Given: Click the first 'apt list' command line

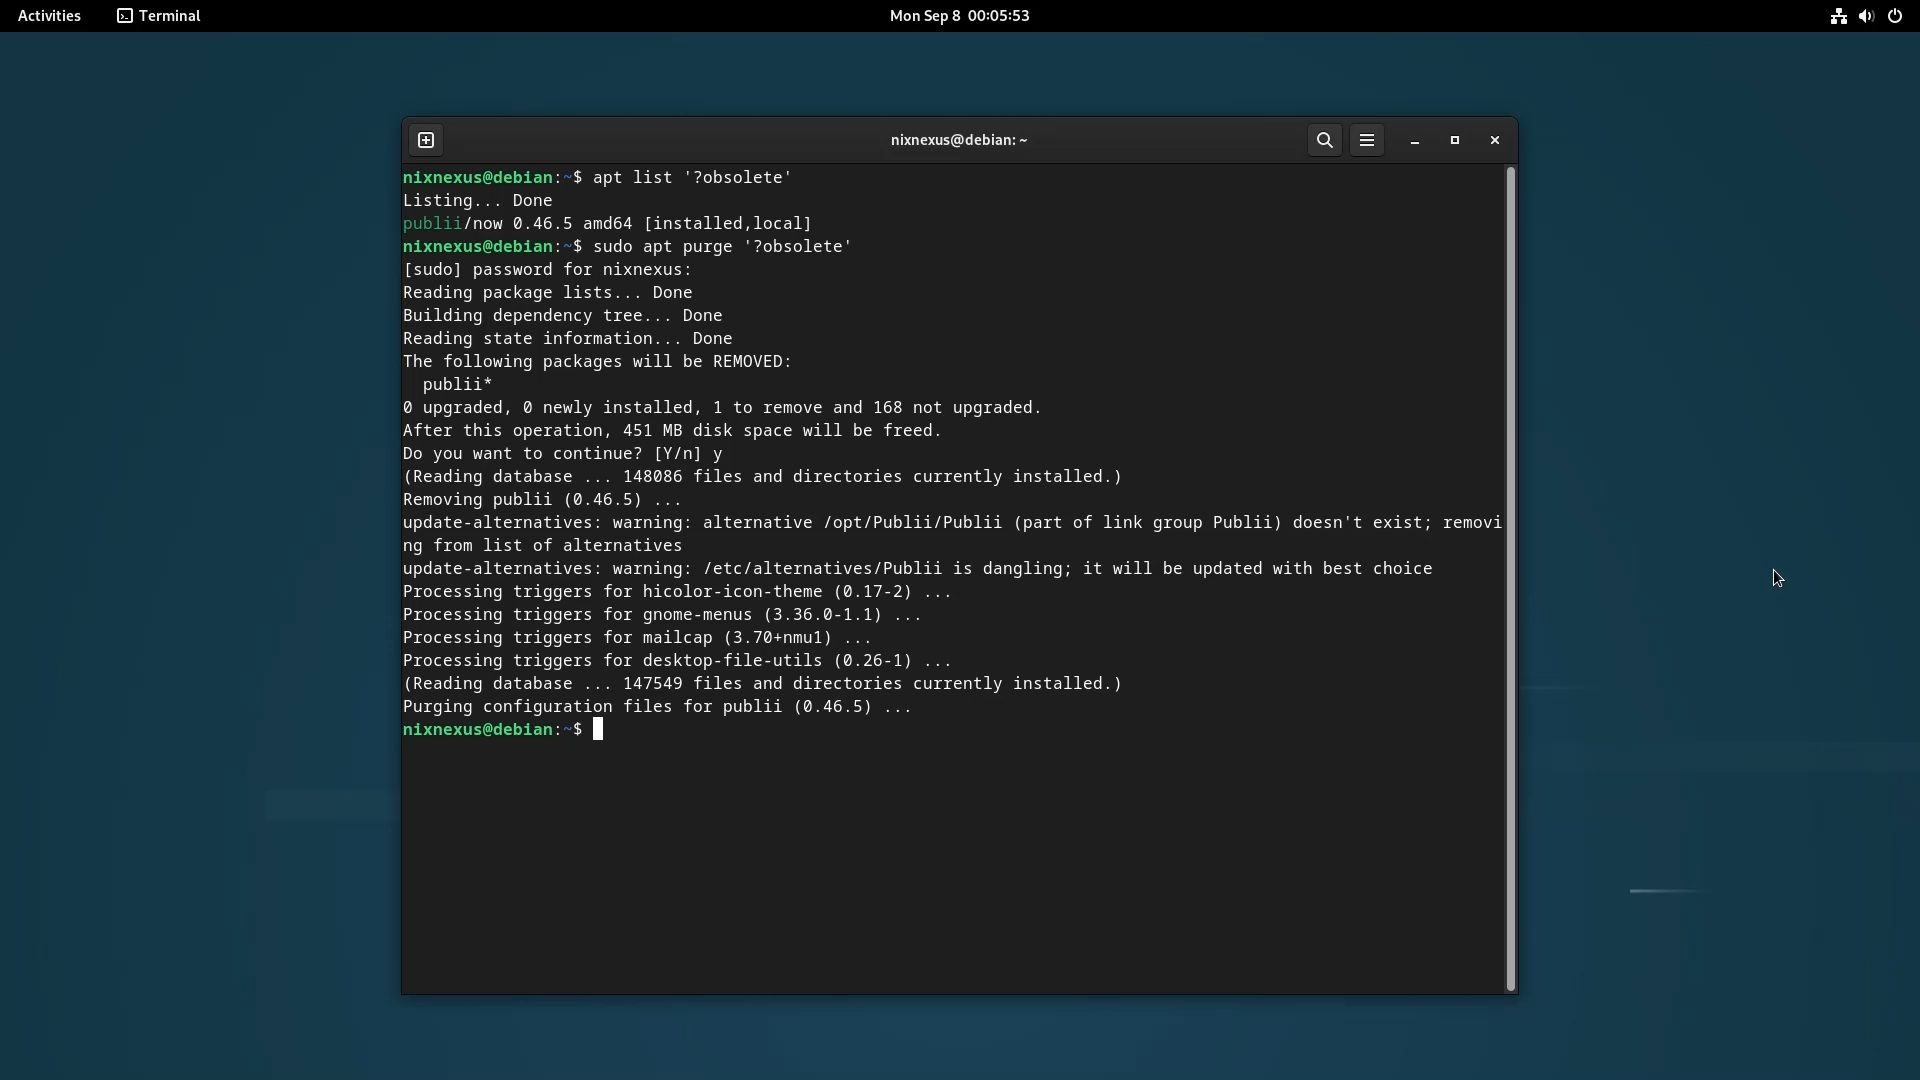Looking at the screenshot, I should coord(691,178).
